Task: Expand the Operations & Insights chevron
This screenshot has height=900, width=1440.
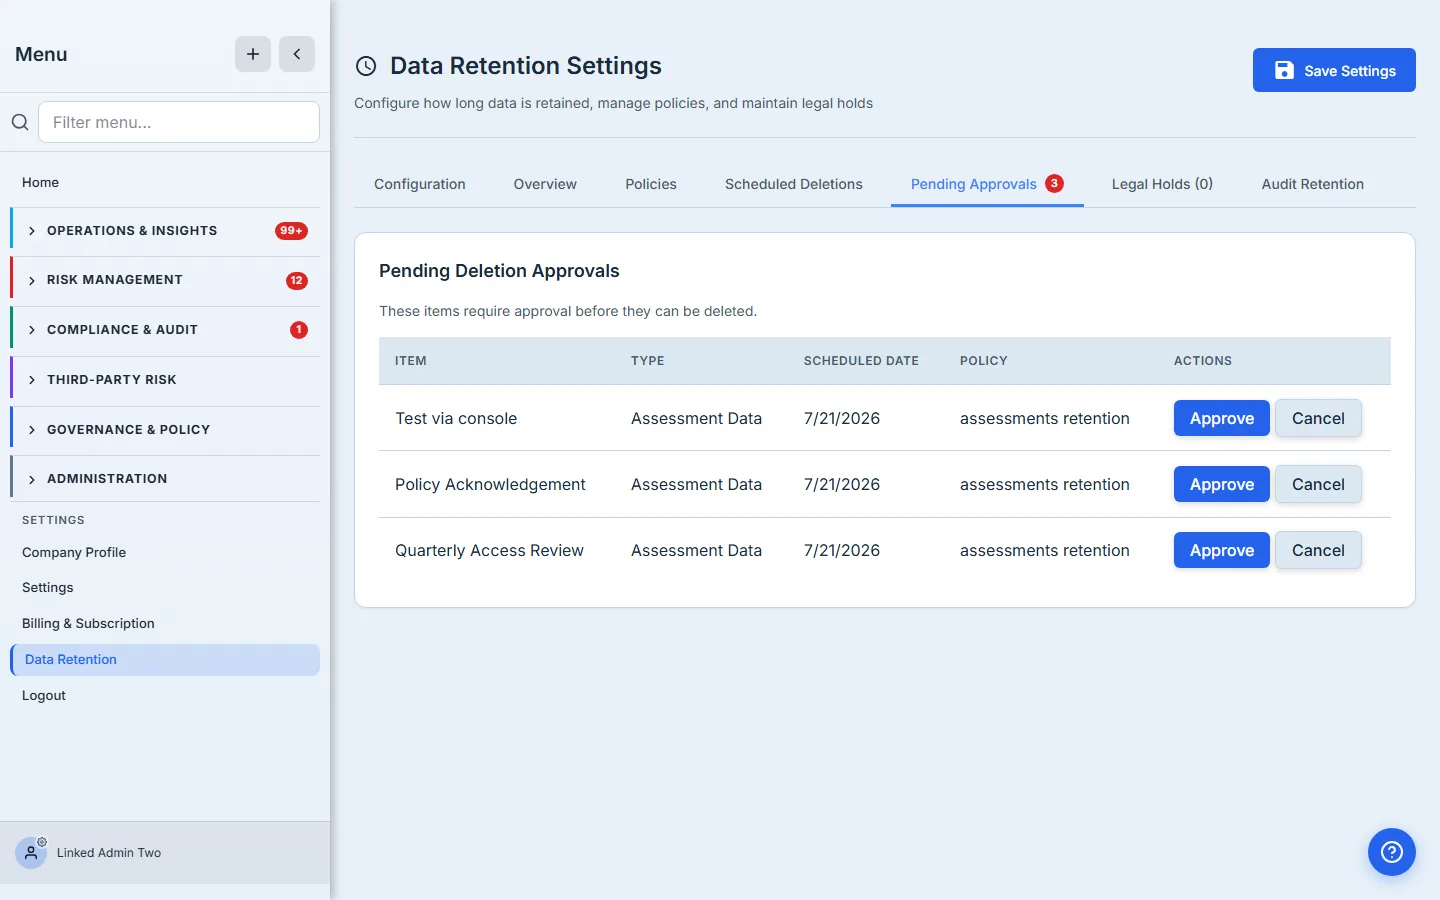Action: tap(32, 231)
